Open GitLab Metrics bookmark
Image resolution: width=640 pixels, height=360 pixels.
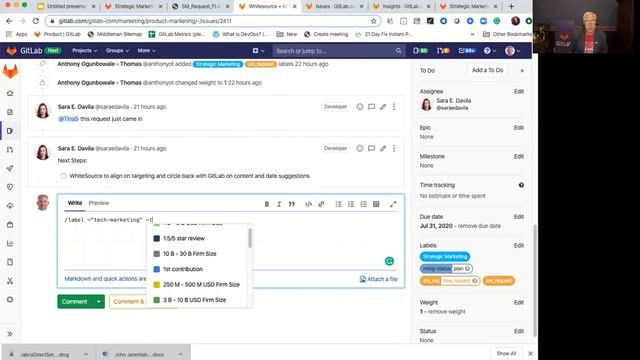pos(177,34)
